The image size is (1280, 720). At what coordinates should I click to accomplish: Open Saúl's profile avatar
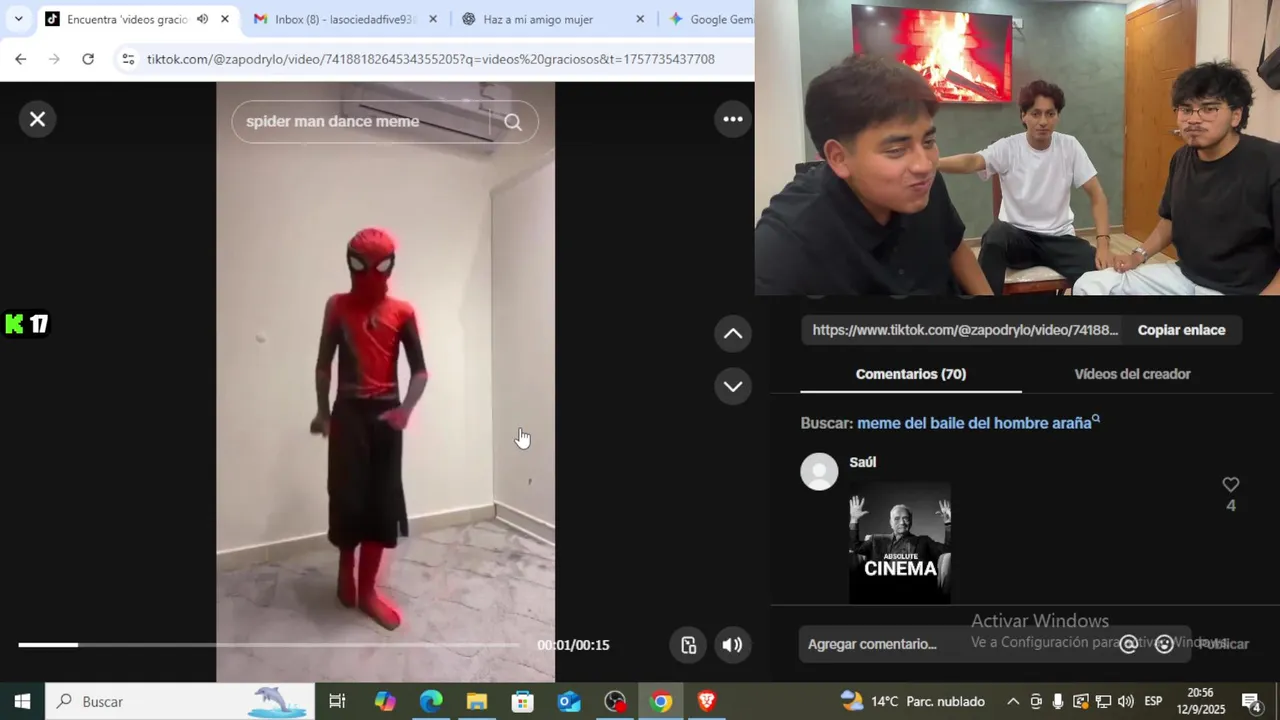819,471
